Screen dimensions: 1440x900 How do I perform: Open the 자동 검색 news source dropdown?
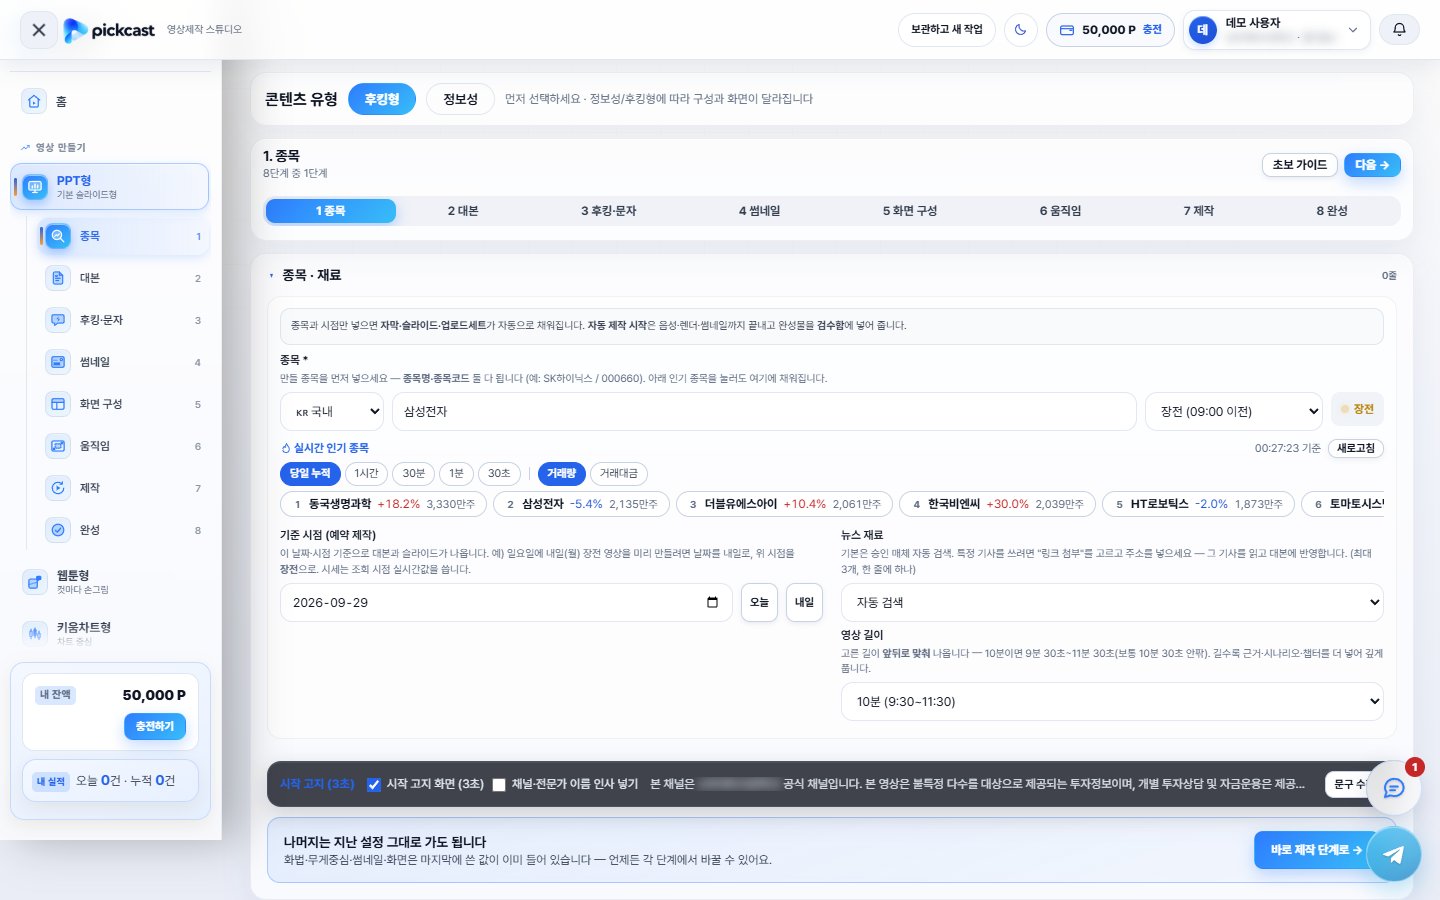pos(1112,602)
